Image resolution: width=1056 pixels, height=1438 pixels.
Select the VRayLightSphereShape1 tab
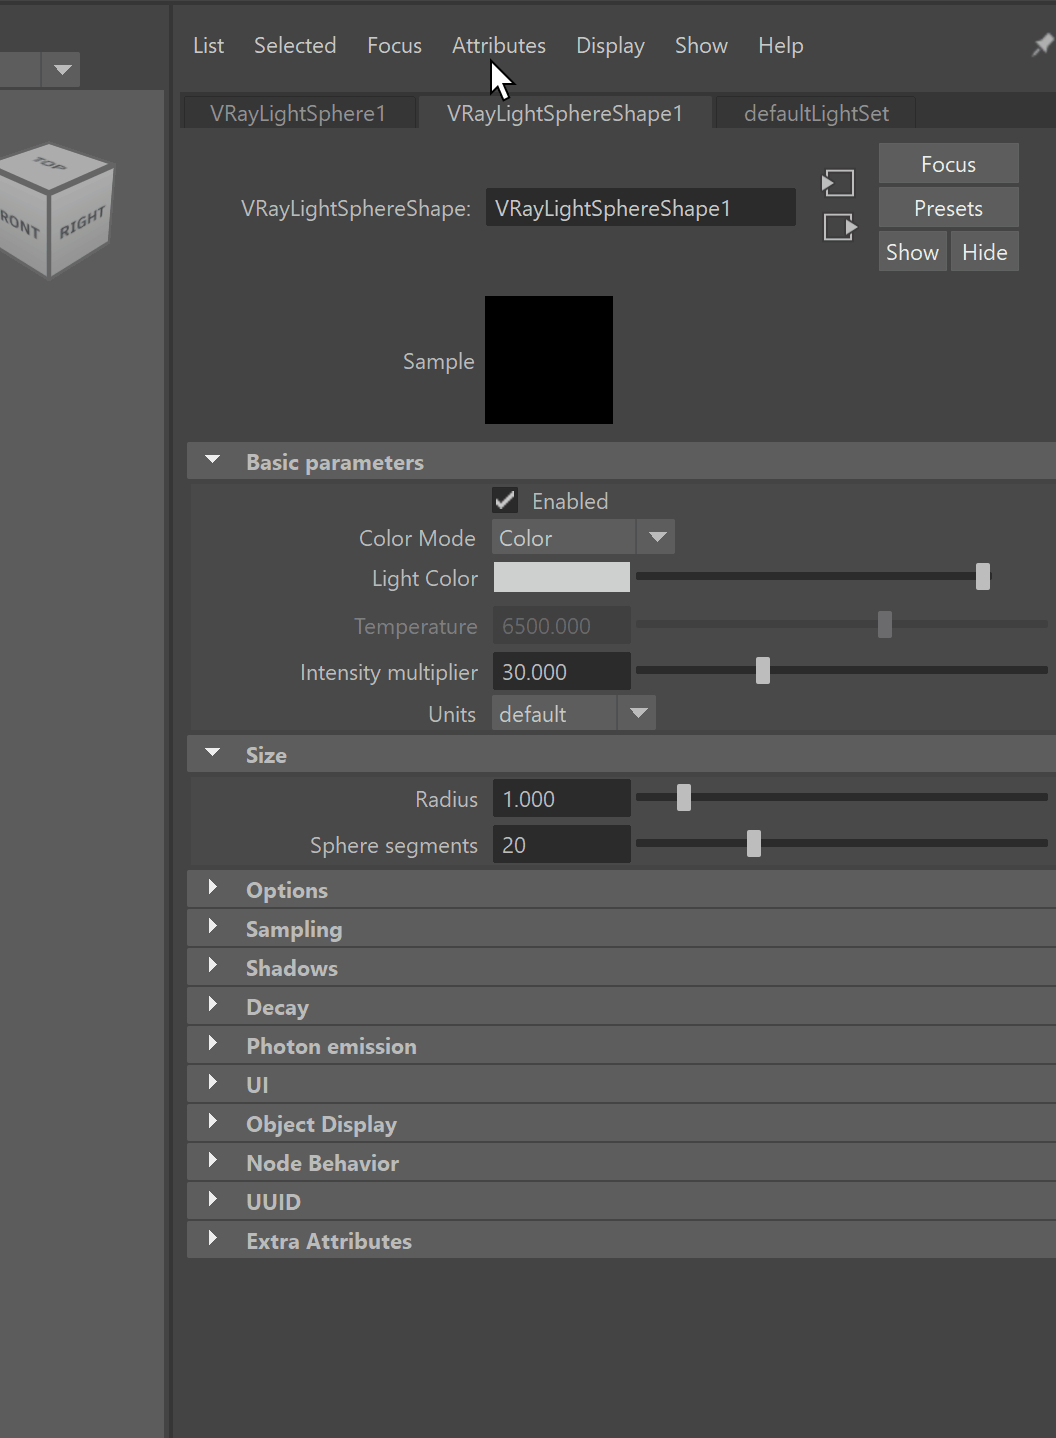565,113
